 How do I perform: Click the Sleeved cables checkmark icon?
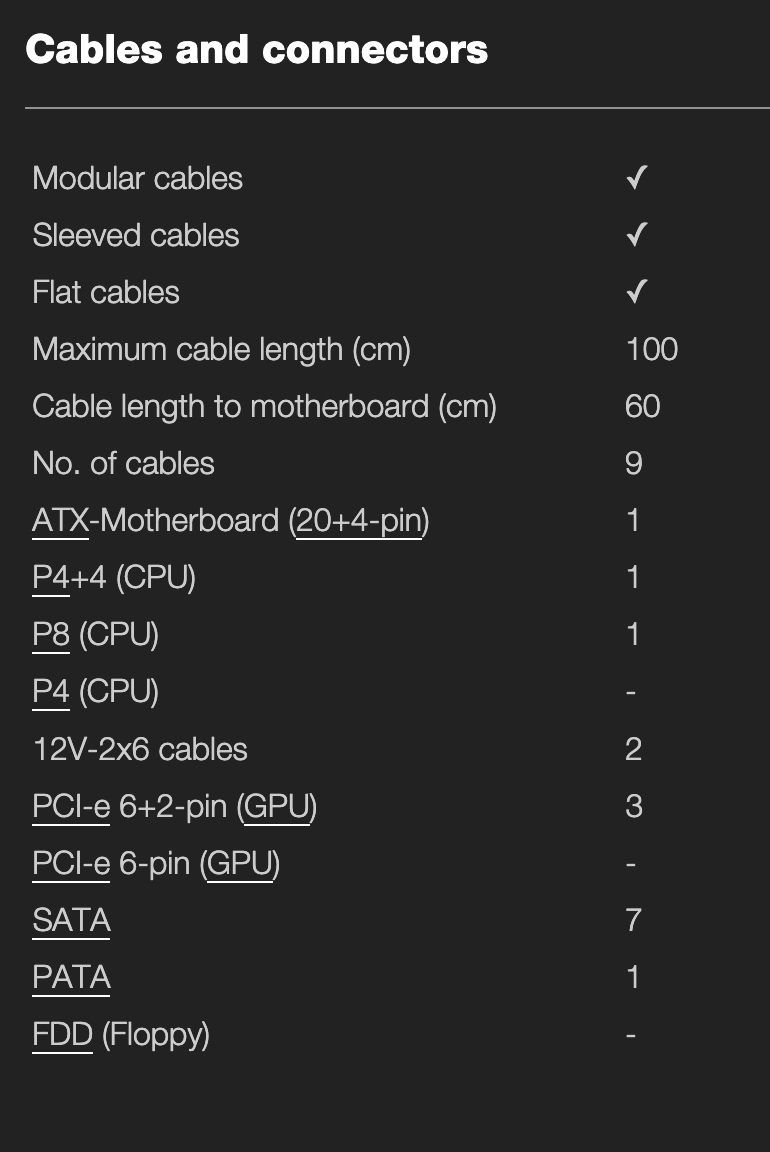coord(637,236)
